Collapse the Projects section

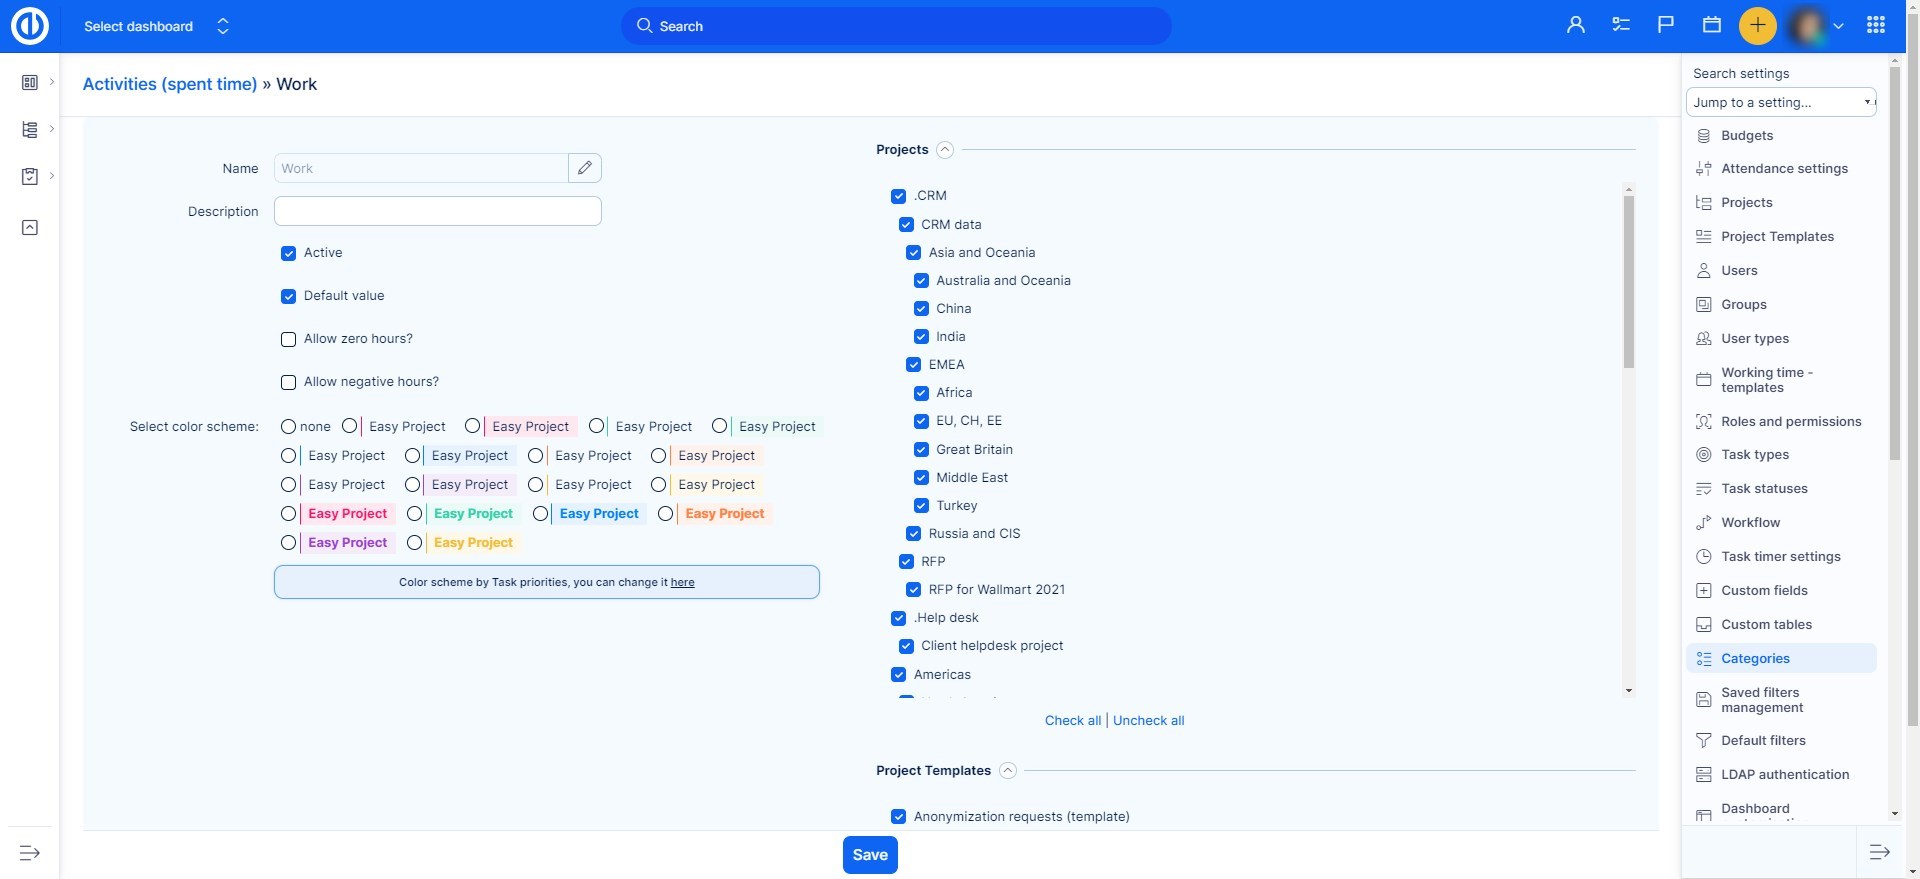tap(945, 150)
